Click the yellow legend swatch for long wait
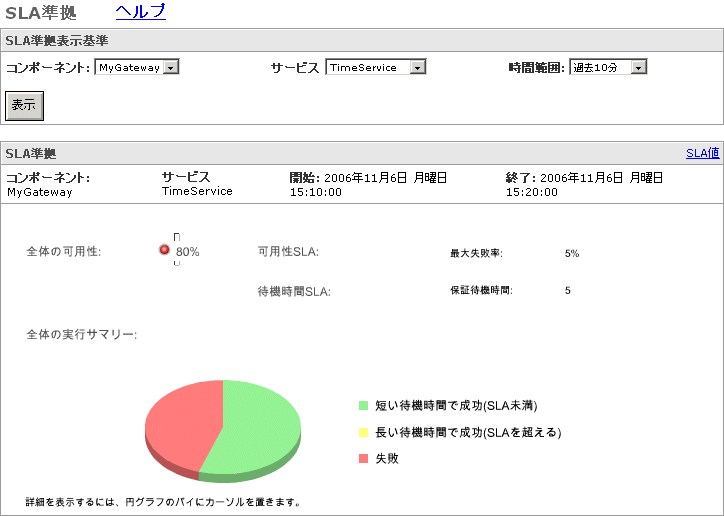The width and height of the screenshot is (724, 516). 363,432
